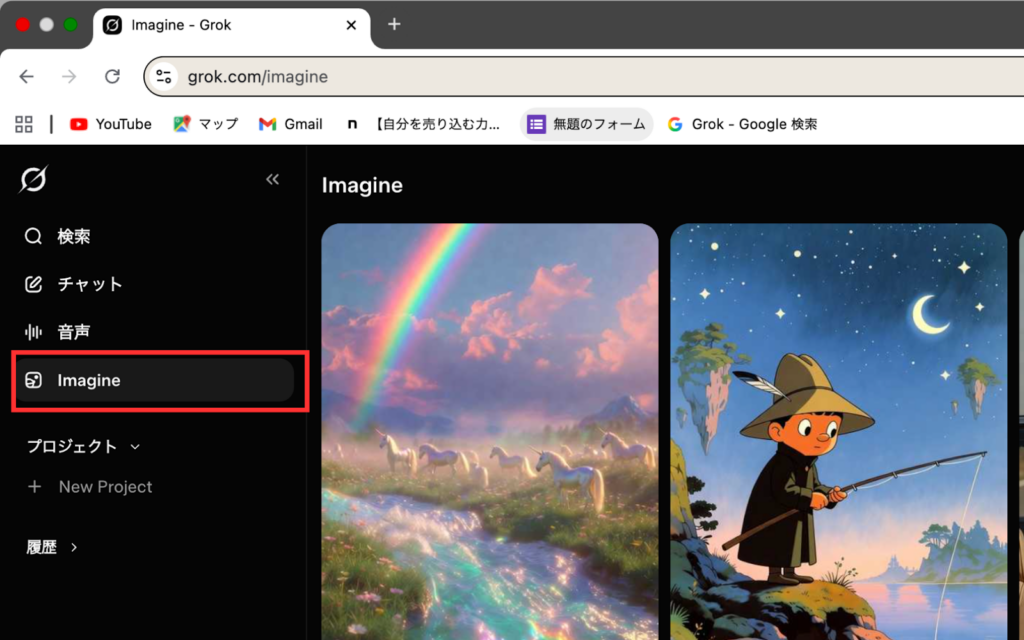
Task: Collapse the sidebar with the double chevron
Action: pos(272,179)
